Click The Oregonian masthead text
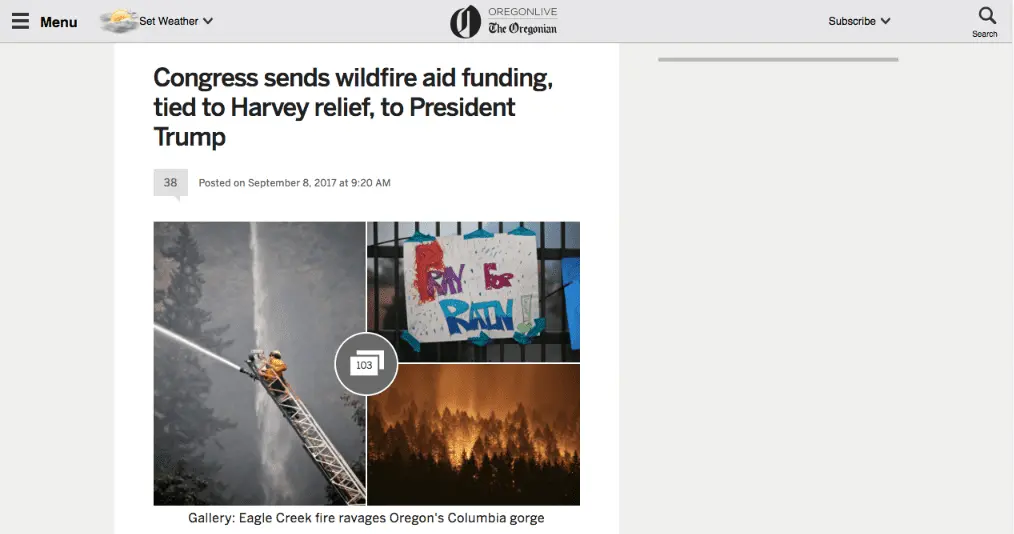The image size is (1014, 534). pyautogui.click(x=523, y=28)
